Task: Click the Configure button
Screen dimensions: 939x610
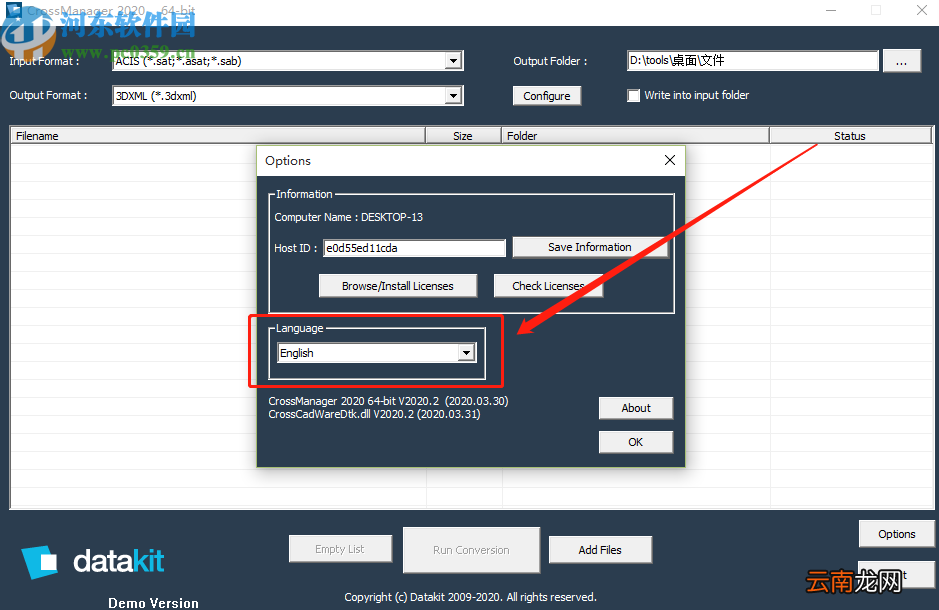Action: [x=547, y=96]
